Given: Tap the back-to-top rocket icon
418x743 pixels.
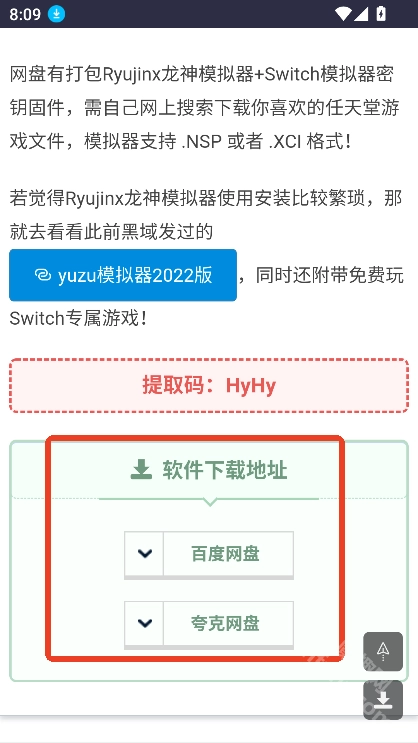Looking at the screenshot, I should (x=383, y=651).
